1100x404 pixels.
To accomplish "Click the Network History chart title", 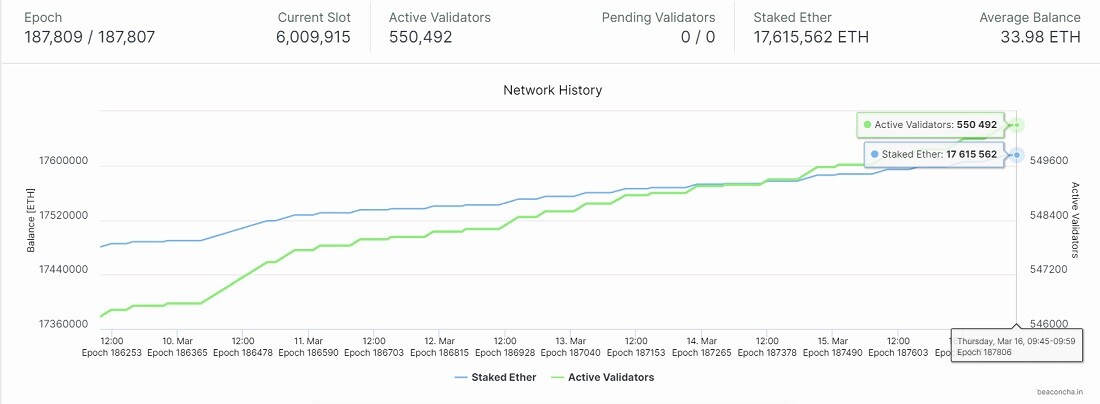I will [x=553, y=90].
